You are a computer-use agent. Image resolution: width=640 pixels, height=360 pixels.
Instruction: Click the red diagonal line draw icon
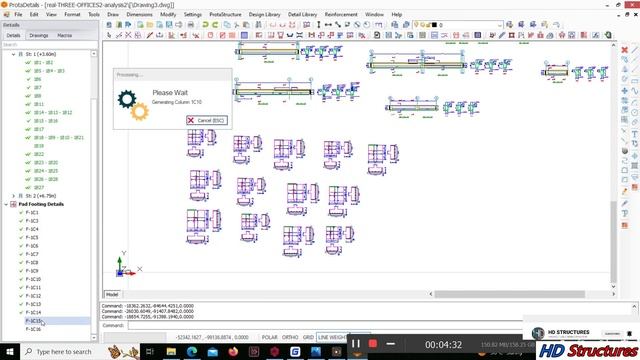click(150, 36)
